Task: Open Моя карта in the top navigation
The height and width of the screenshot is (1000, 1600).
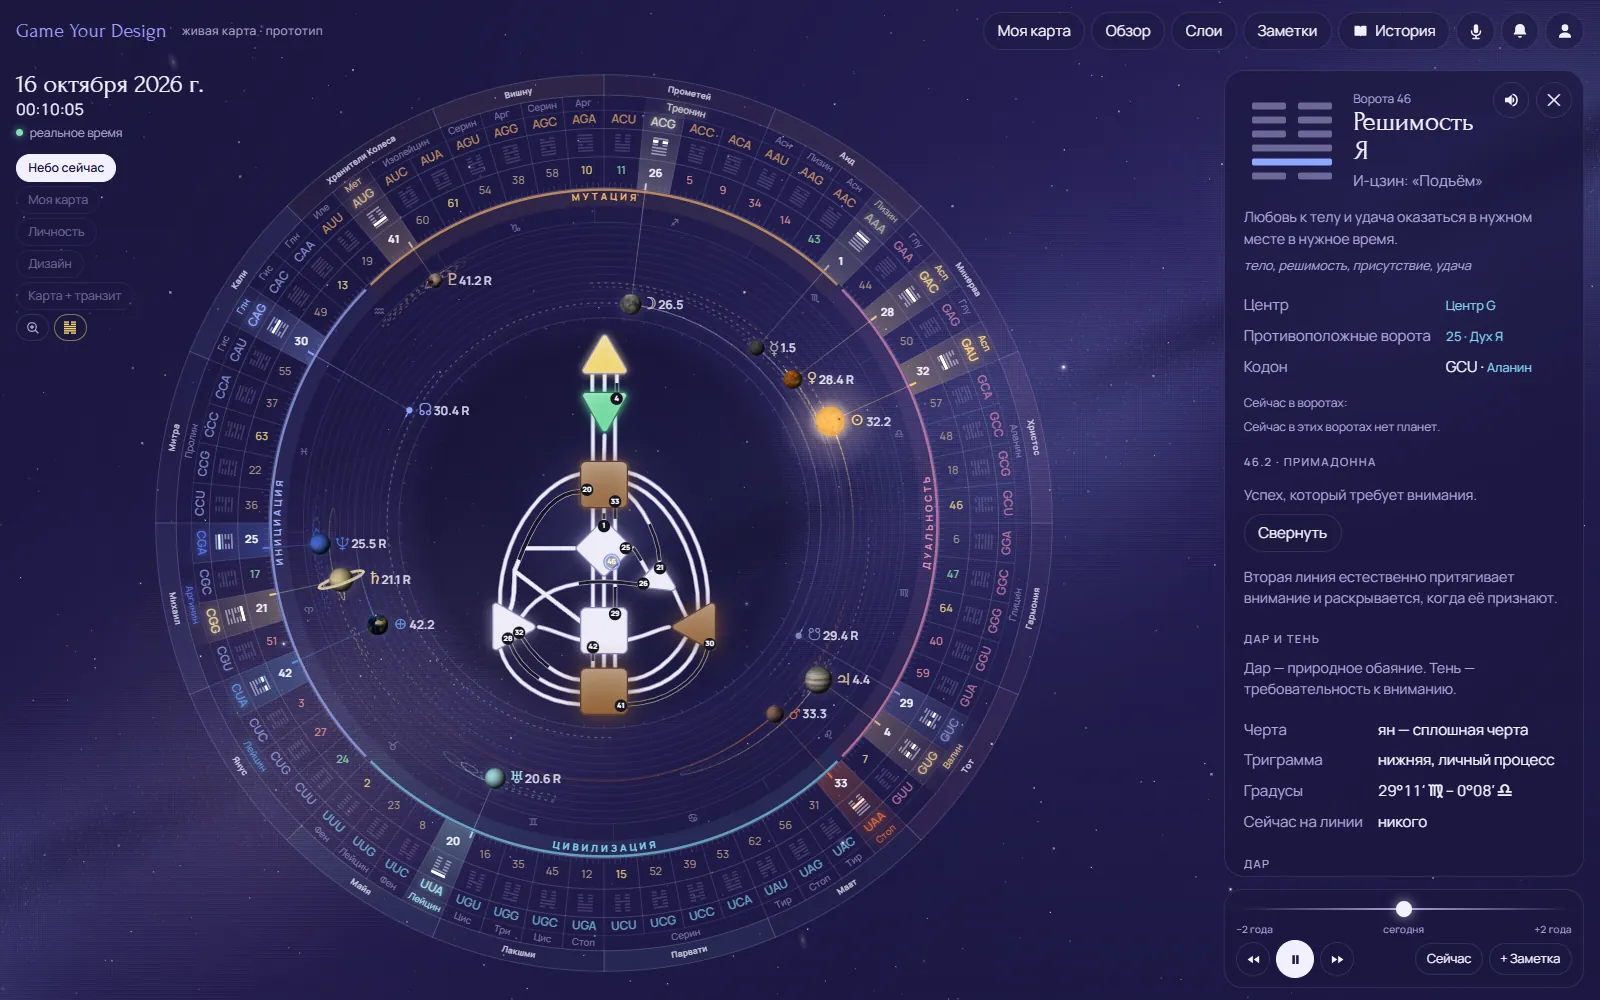Action: pos(1034,31)
